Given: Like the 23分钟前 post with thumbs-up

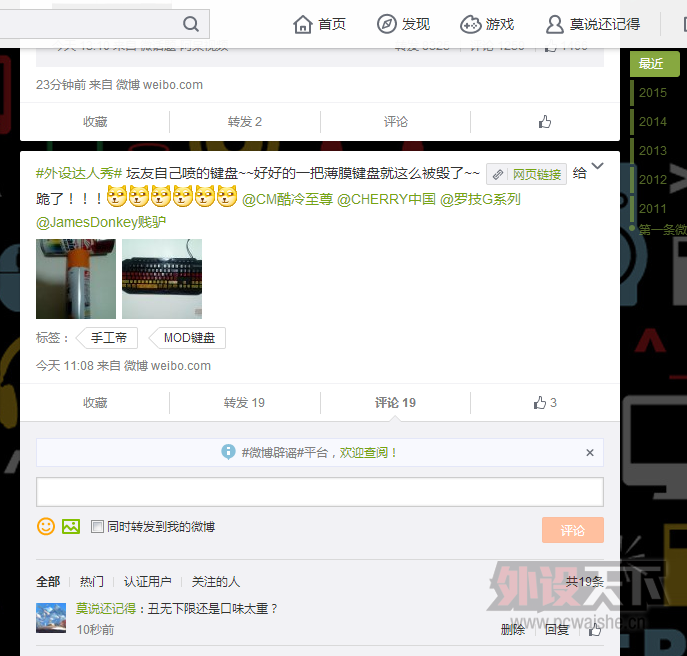Looking at the screenshot, I should pos(545,121).
